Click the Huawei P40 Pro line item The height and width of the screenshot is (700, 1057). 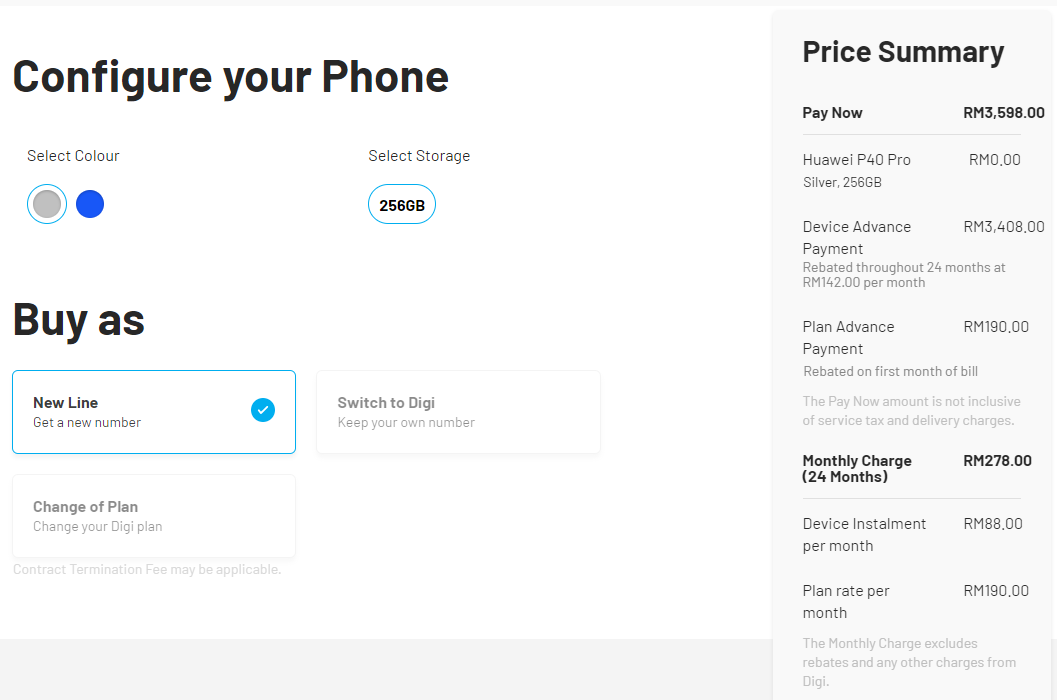point(857,160)
